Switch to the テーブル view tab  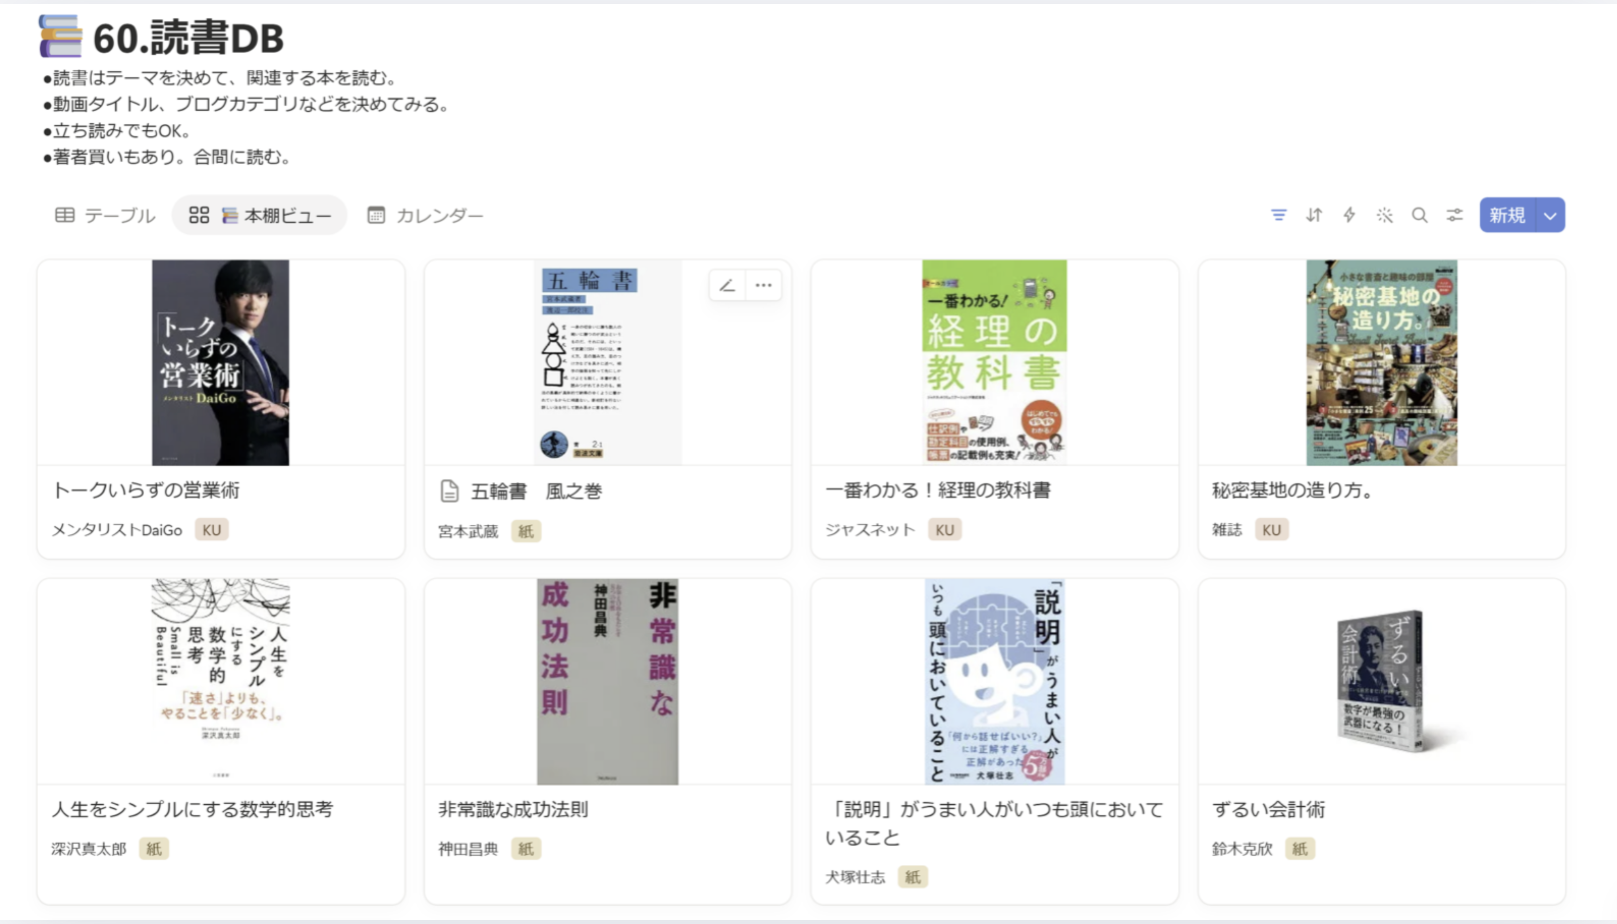(105, 215)
